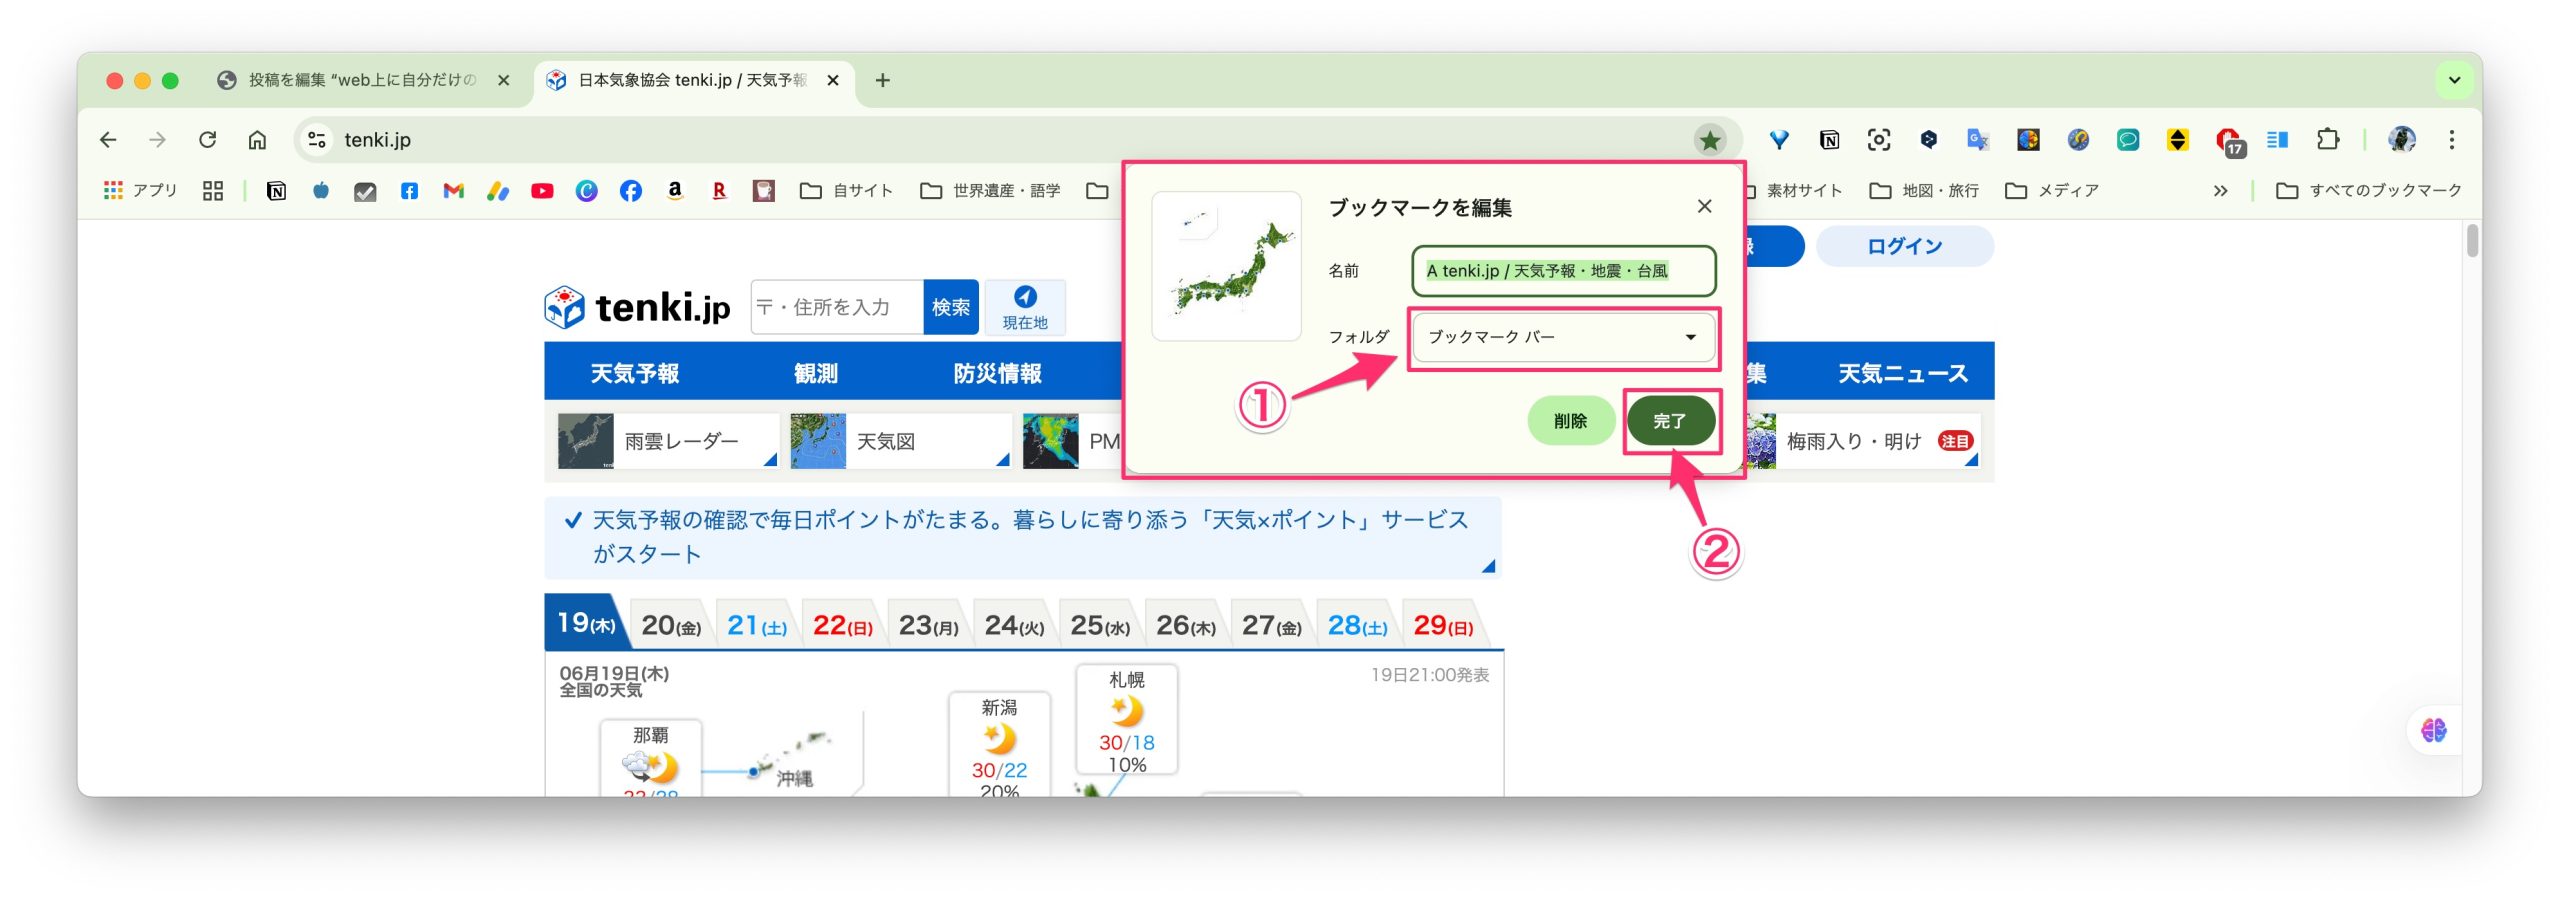This screenshot has width=2560, height=899.
Task: Open the Notion Web Clipper extension
Action: coord(1829,140)
